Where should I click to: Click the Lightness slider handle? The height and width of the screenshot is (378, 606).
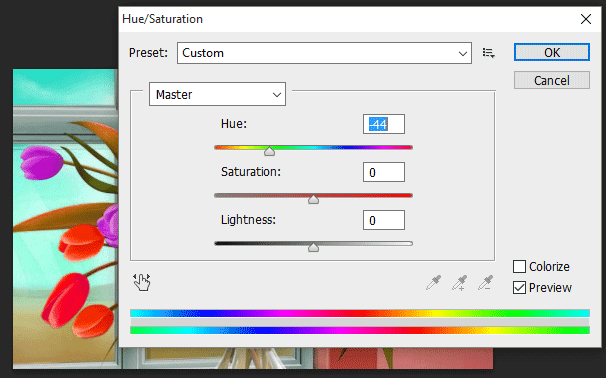pyautogui.click(x=313, y=247)
